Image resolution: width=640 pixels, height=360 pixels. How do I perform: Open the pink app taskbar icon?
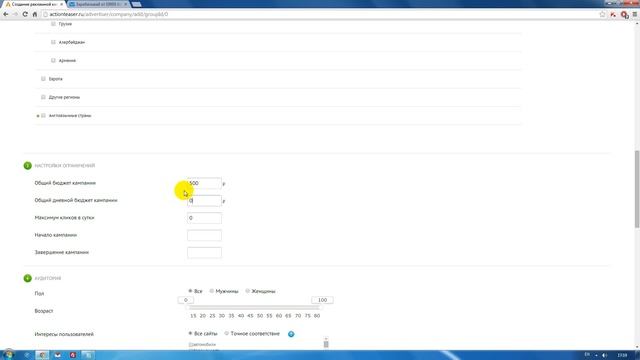point(73,355)
